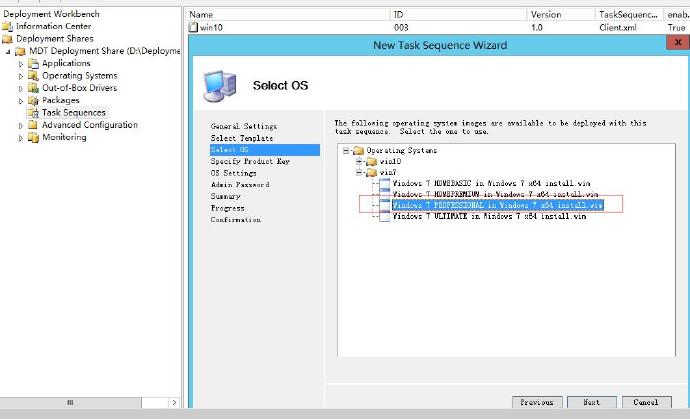Collapse the MDT Deployment Share node
Image resolution: width=690 pixels, height=419 pixels.
tap(8, 51)
